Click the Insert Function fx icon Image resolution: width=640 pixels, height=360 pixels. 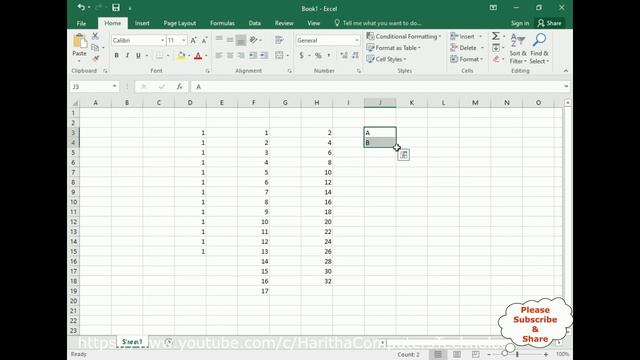[x=179, y=87]
